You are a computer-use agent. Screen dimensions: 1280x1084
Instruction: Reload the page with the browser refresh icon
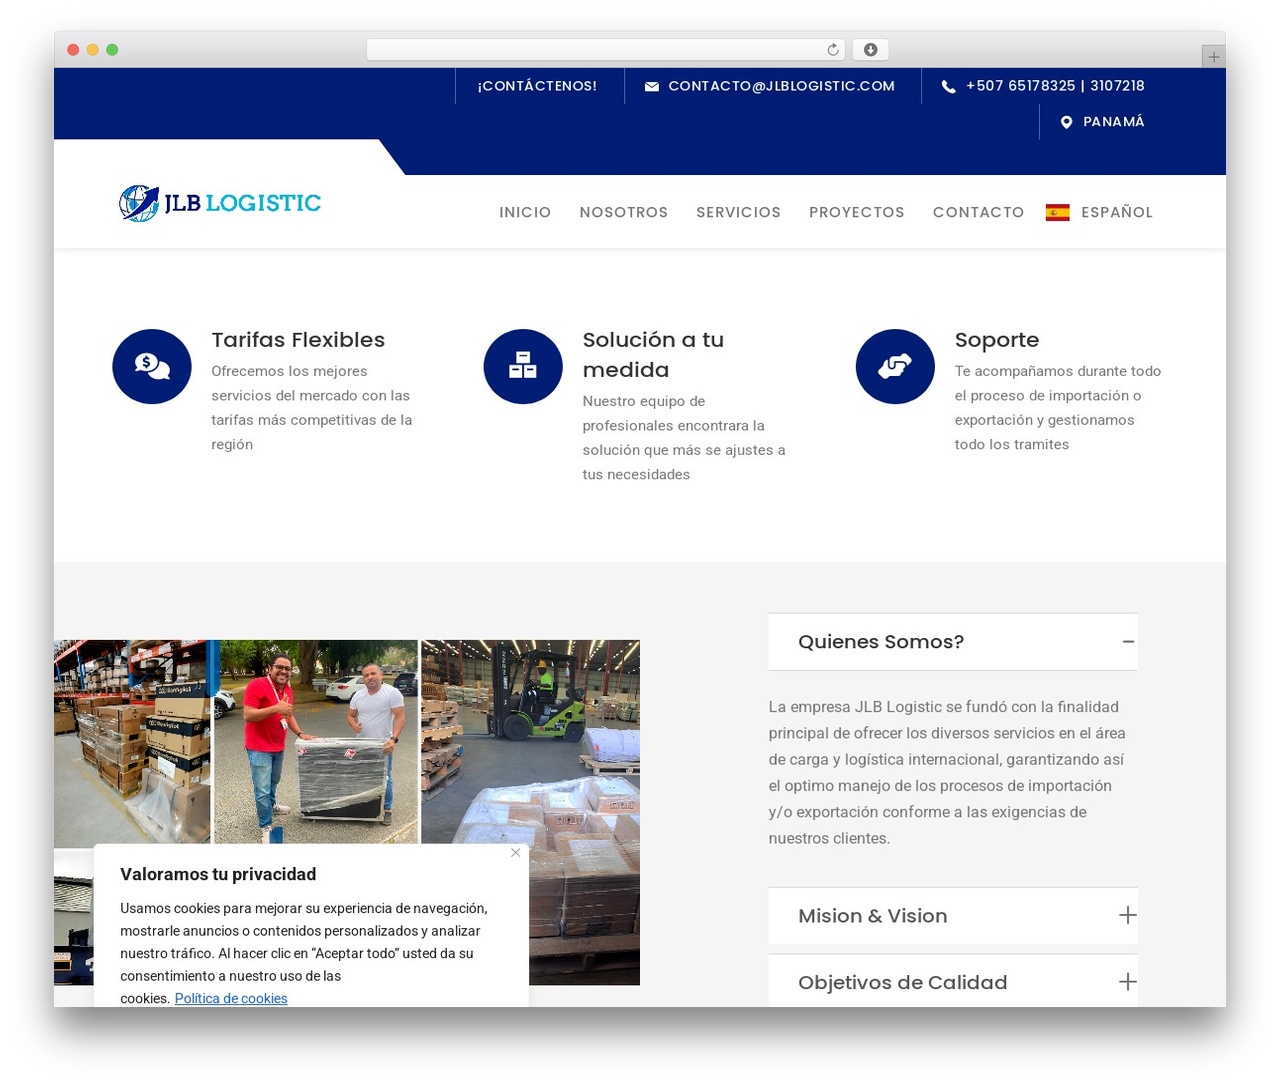[x=833, y=50]
